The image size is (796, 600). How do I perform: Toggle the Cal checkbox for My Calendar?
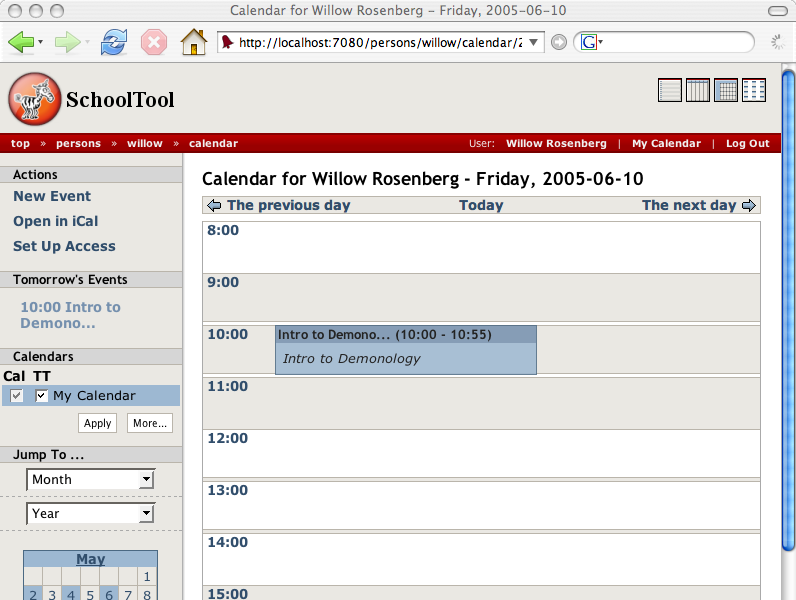tap(17, 396)
